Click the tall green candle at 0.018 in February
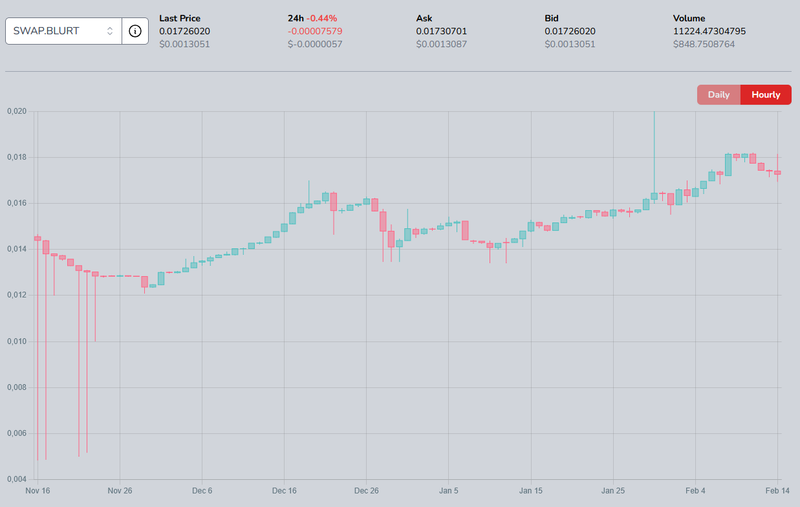This screenshot has height=507, width=800. 728,165
